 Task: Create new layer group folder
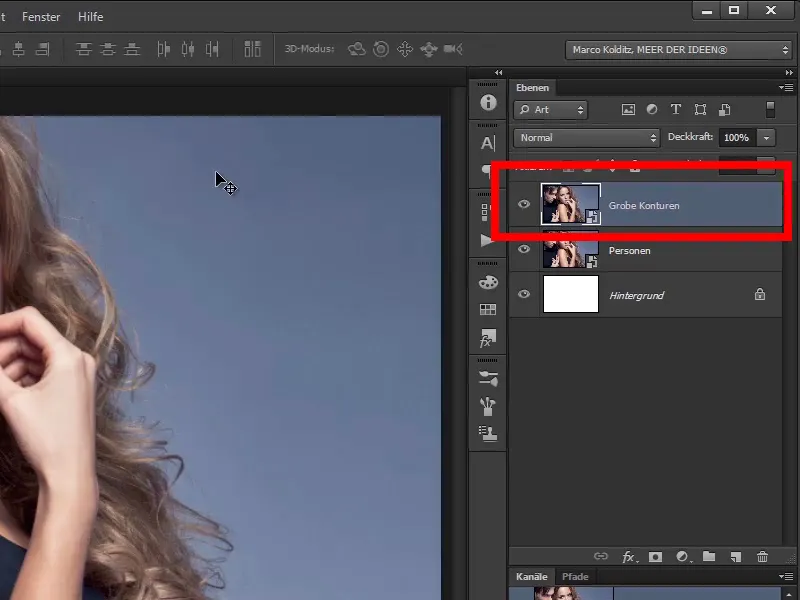point(709,556)
